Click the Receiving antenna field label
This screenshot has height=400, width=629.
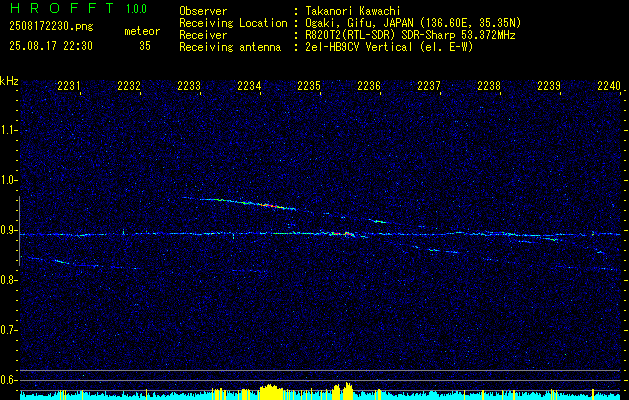pos(230,47)
